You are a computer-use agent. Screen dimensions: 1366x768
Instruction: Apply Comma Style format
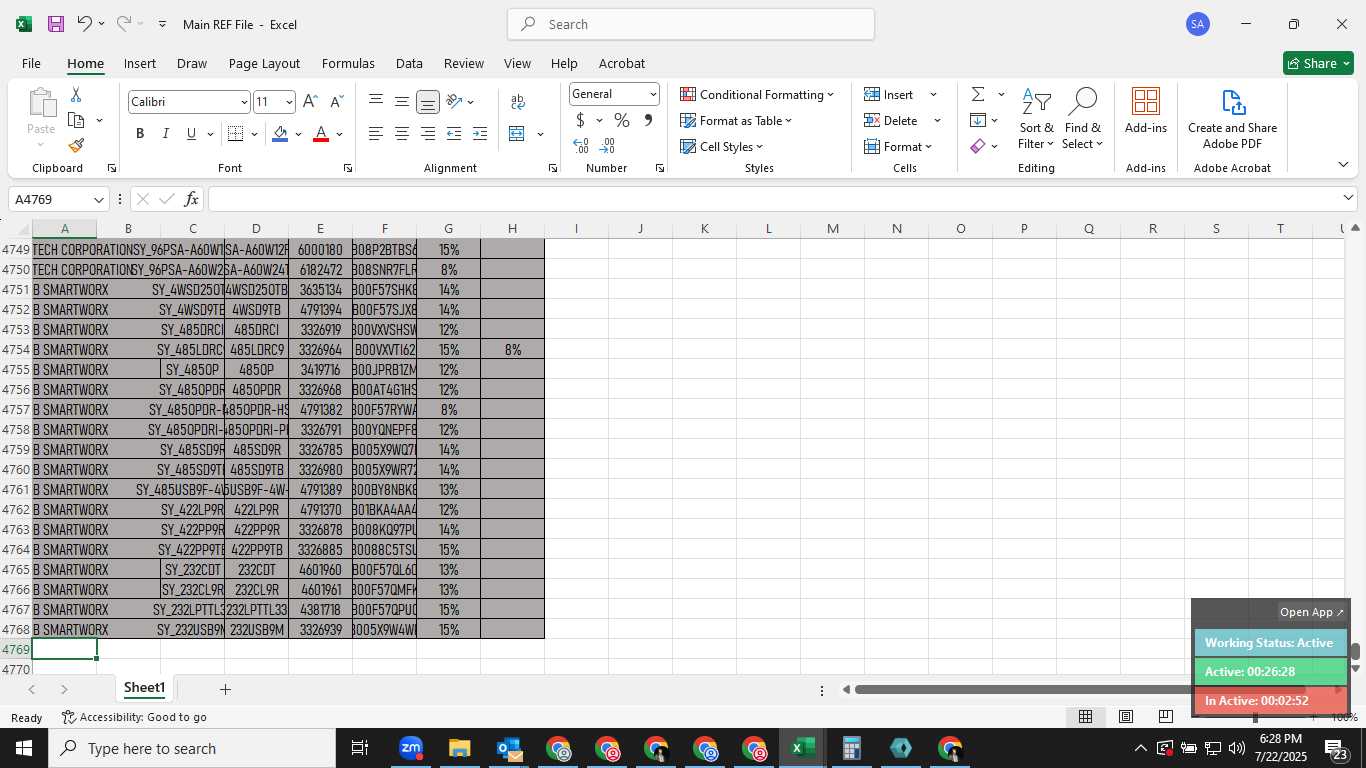click(x=648, y=120)
